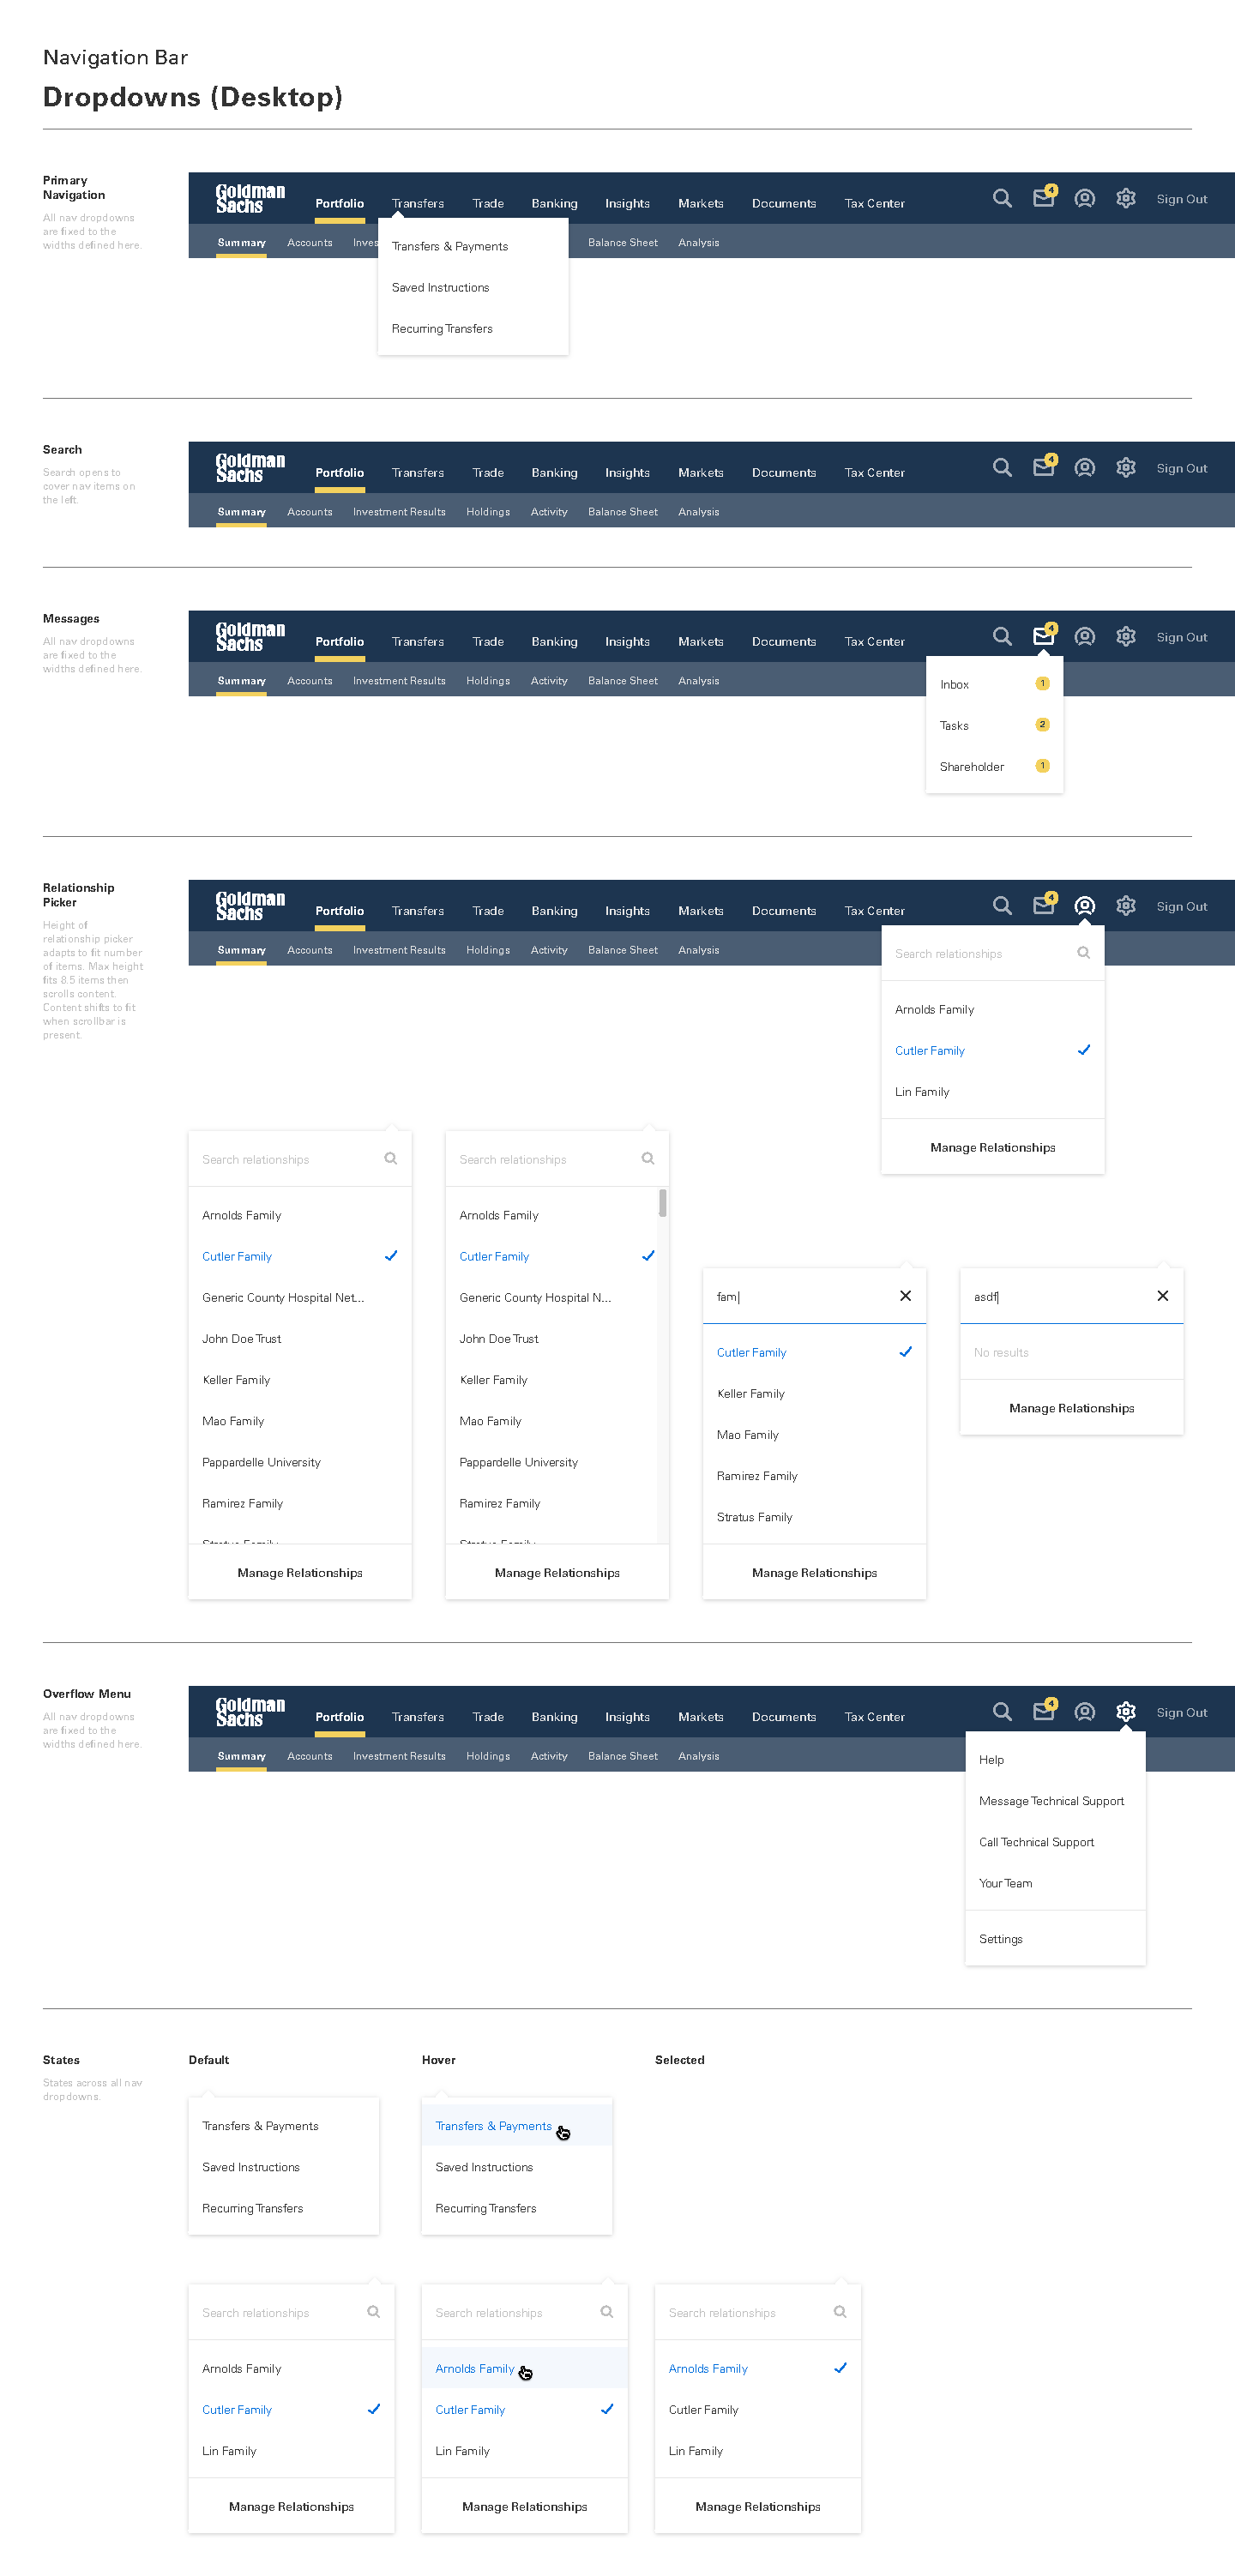
Task: Click search magnifier in Messages section bar
Action: (1002, 636)
